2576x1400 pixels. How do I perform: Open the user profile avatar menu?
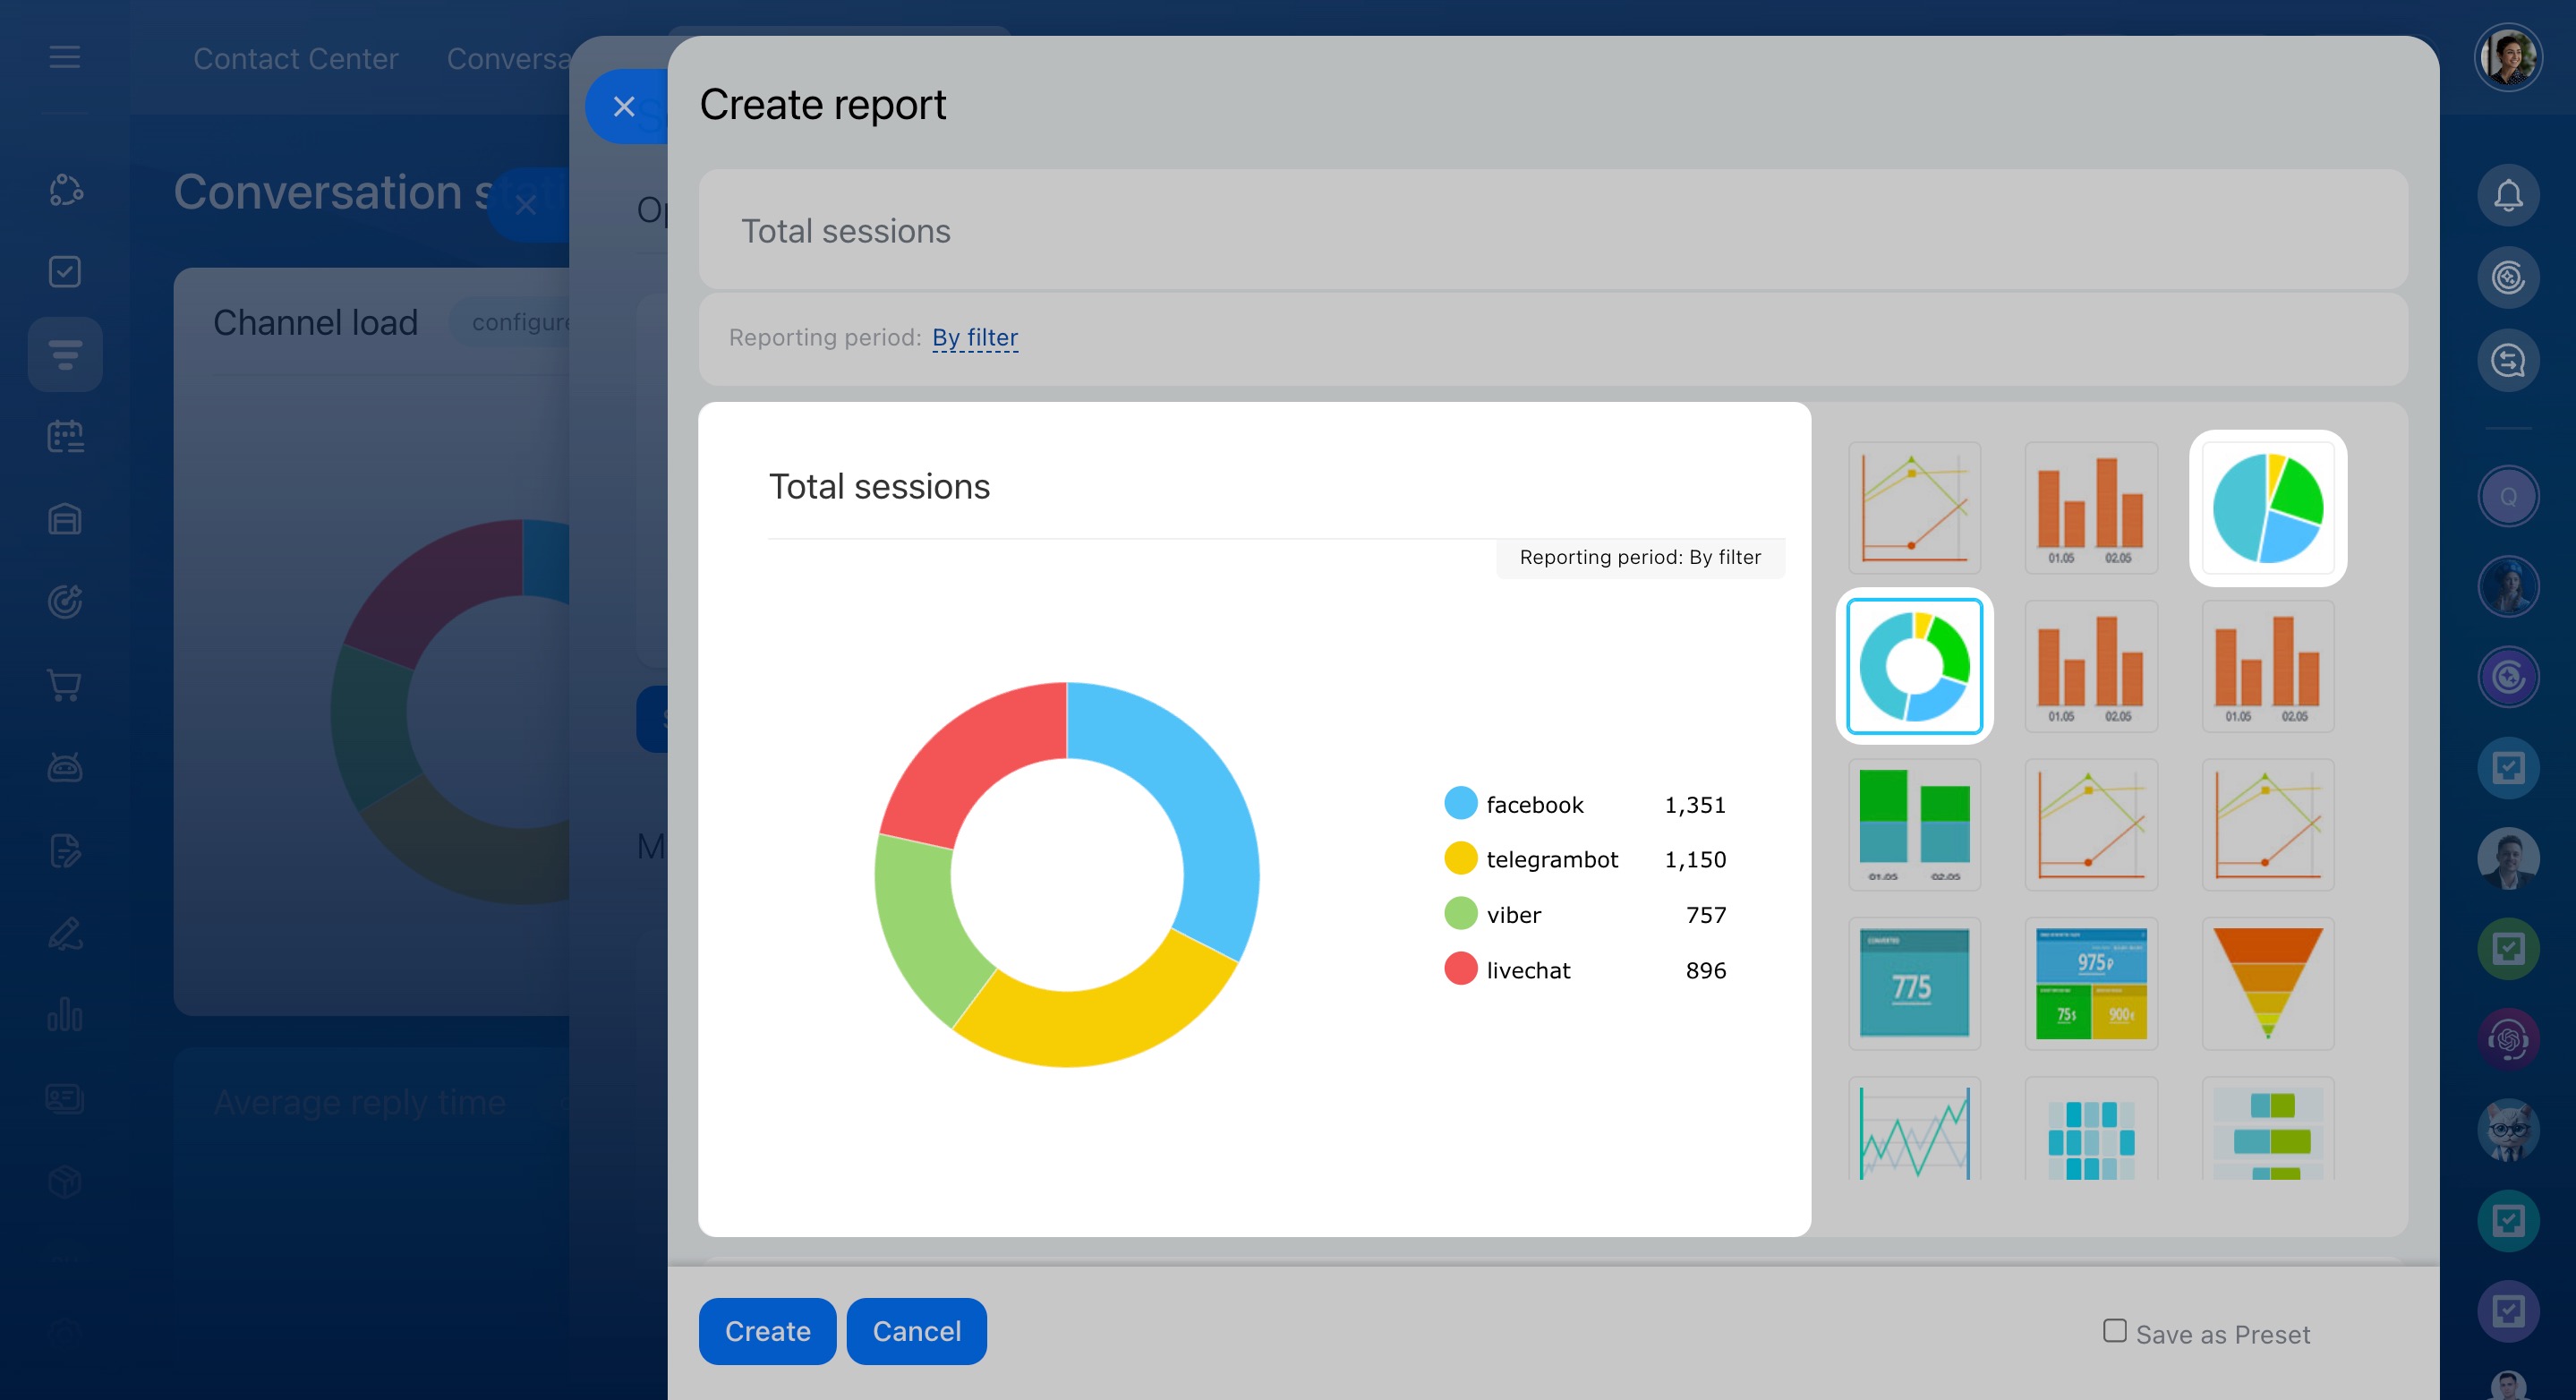click(x=2507, y=58)
